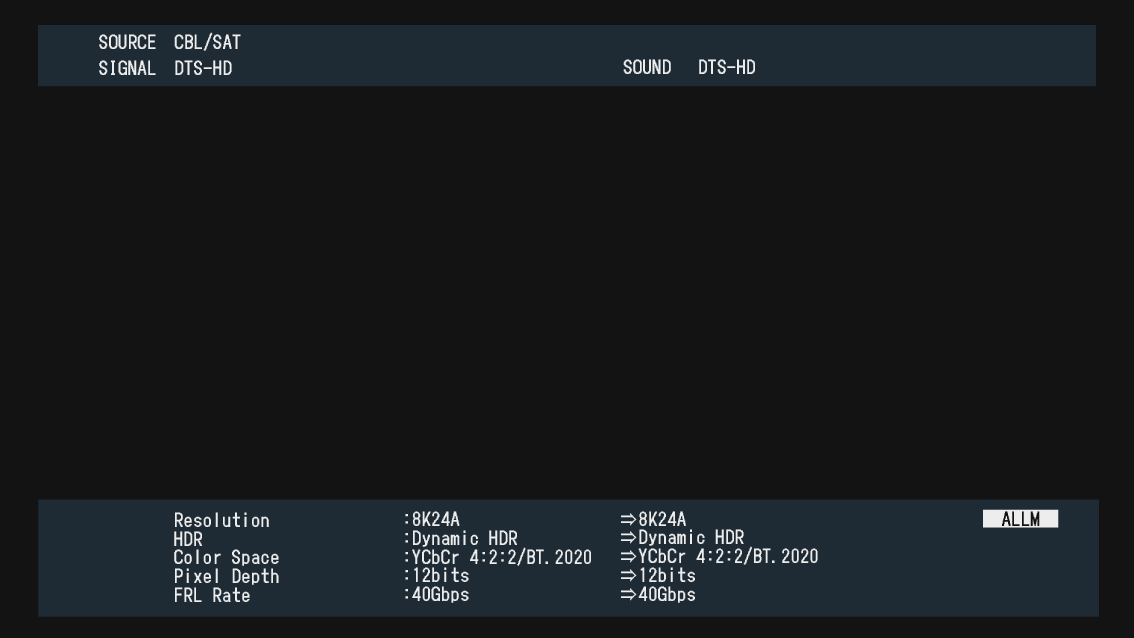Click the output 8K24A resolution text
Image resolution: width=1134 pixels, height=638 pixels.
point(657,520)
